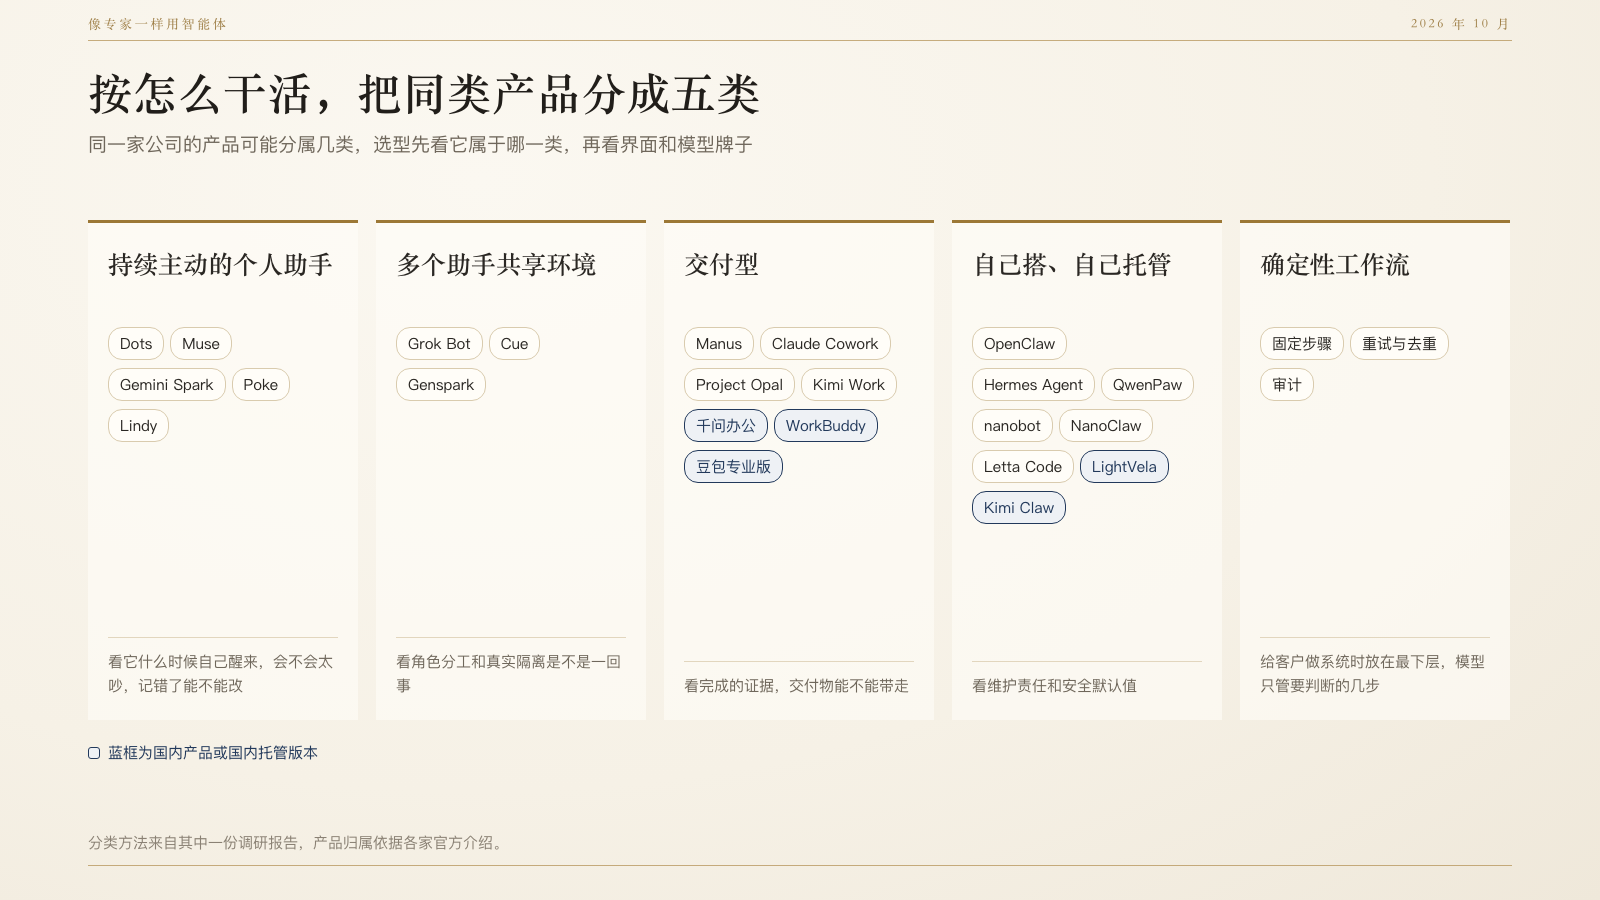1600x900 pixels.
Task: Click the header text 像专家一样用智能体
Action: coord(157,24)
